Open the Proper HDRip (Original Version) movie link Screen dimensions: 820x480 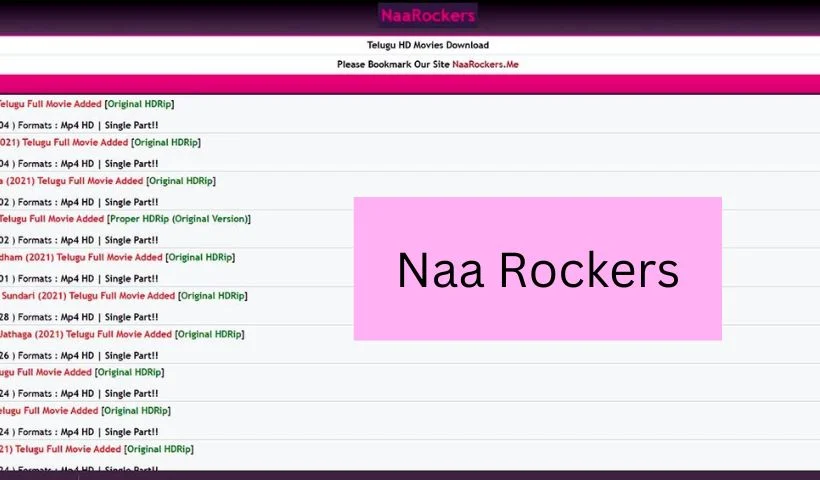pos(125,219)
